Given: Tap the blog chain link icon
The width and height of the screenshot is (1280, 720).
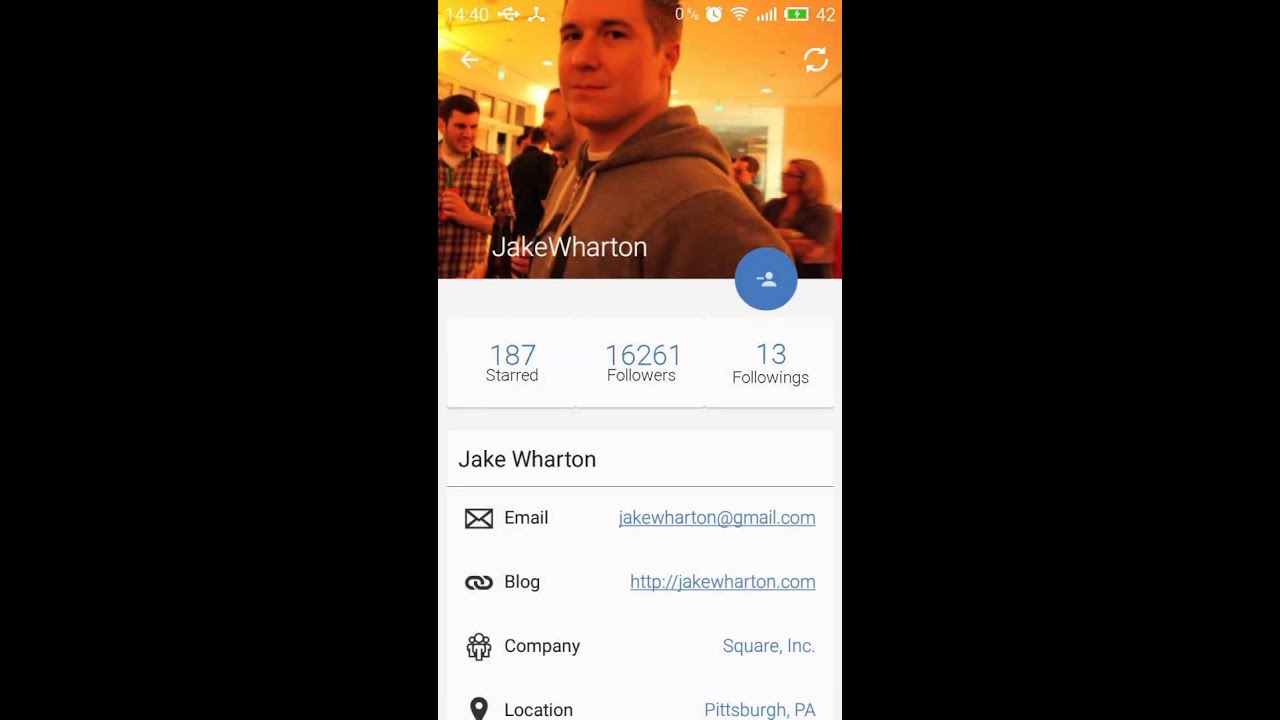Looking at the screenshot, I should [479, 582].
